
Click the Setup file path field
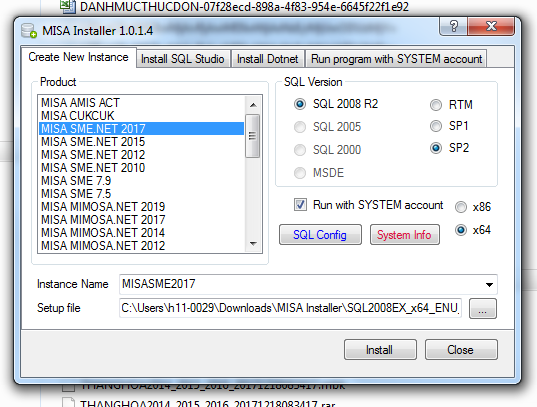(x=290, y=308)
